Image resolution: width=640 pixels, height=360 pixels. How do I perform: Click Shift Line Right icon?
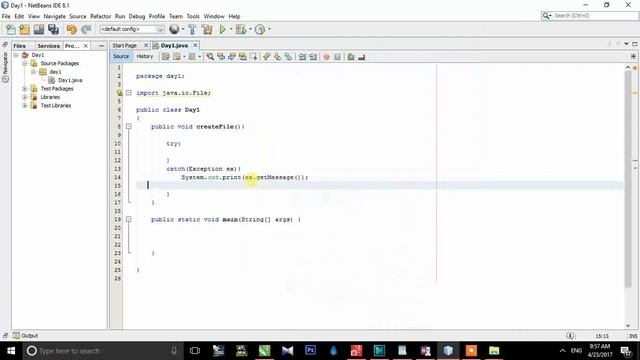313,57
